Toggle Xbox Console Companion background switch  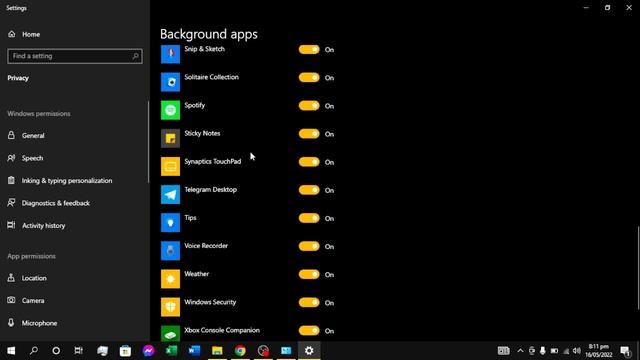pos(309,331)
